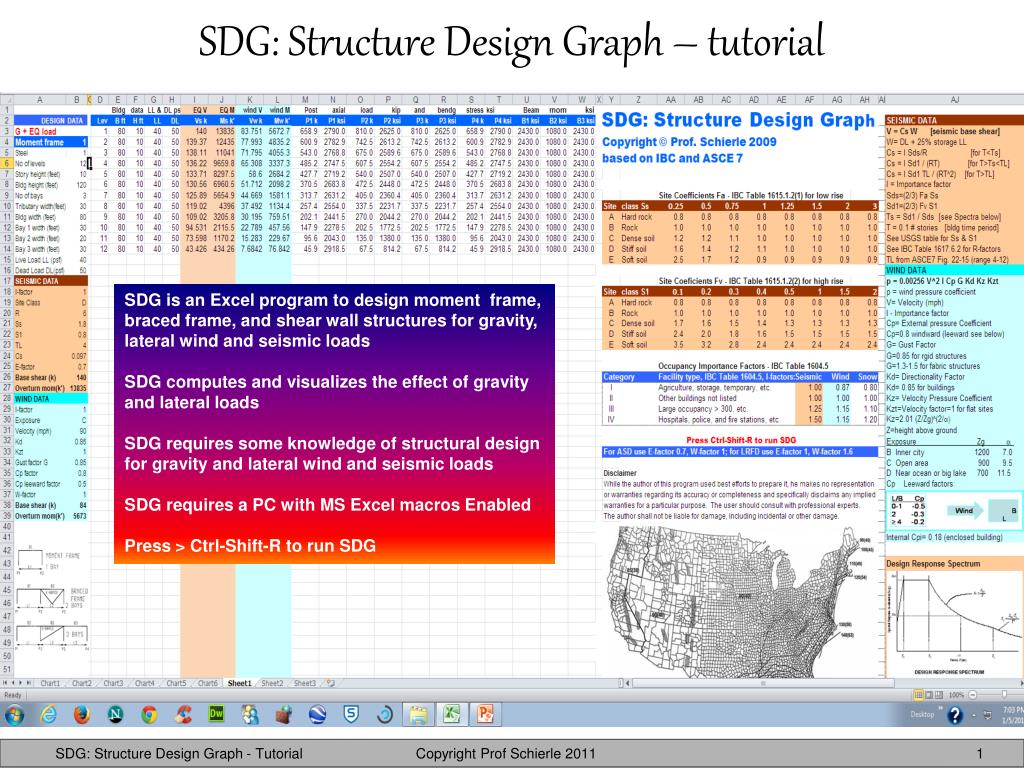
Task: Adjust the Excel zoom slider handle
Action: (x=1004, y=695)
